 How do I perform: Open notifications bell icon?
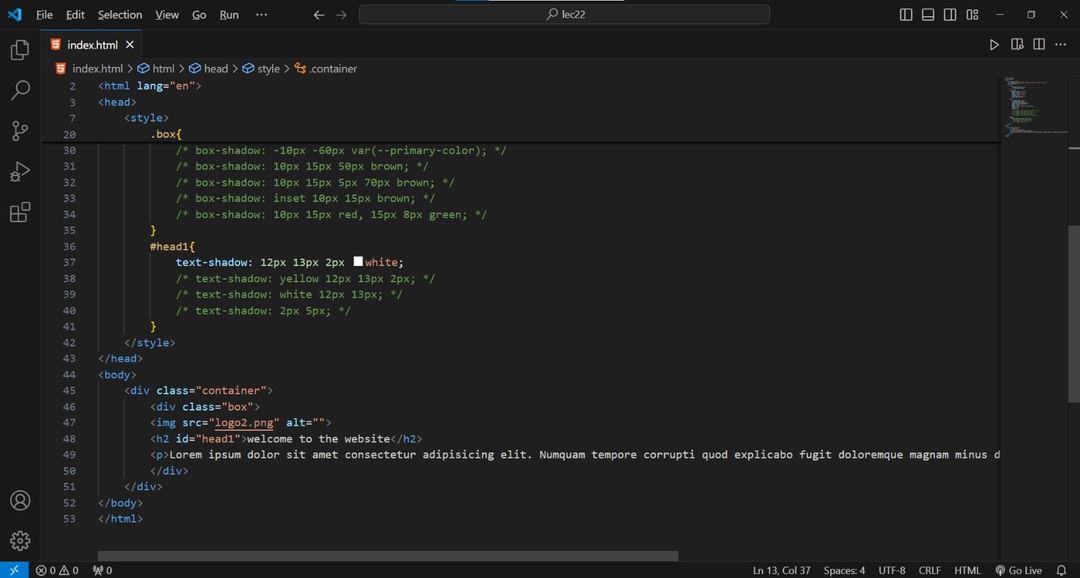pyautogui.click(x=1061, y=570)
